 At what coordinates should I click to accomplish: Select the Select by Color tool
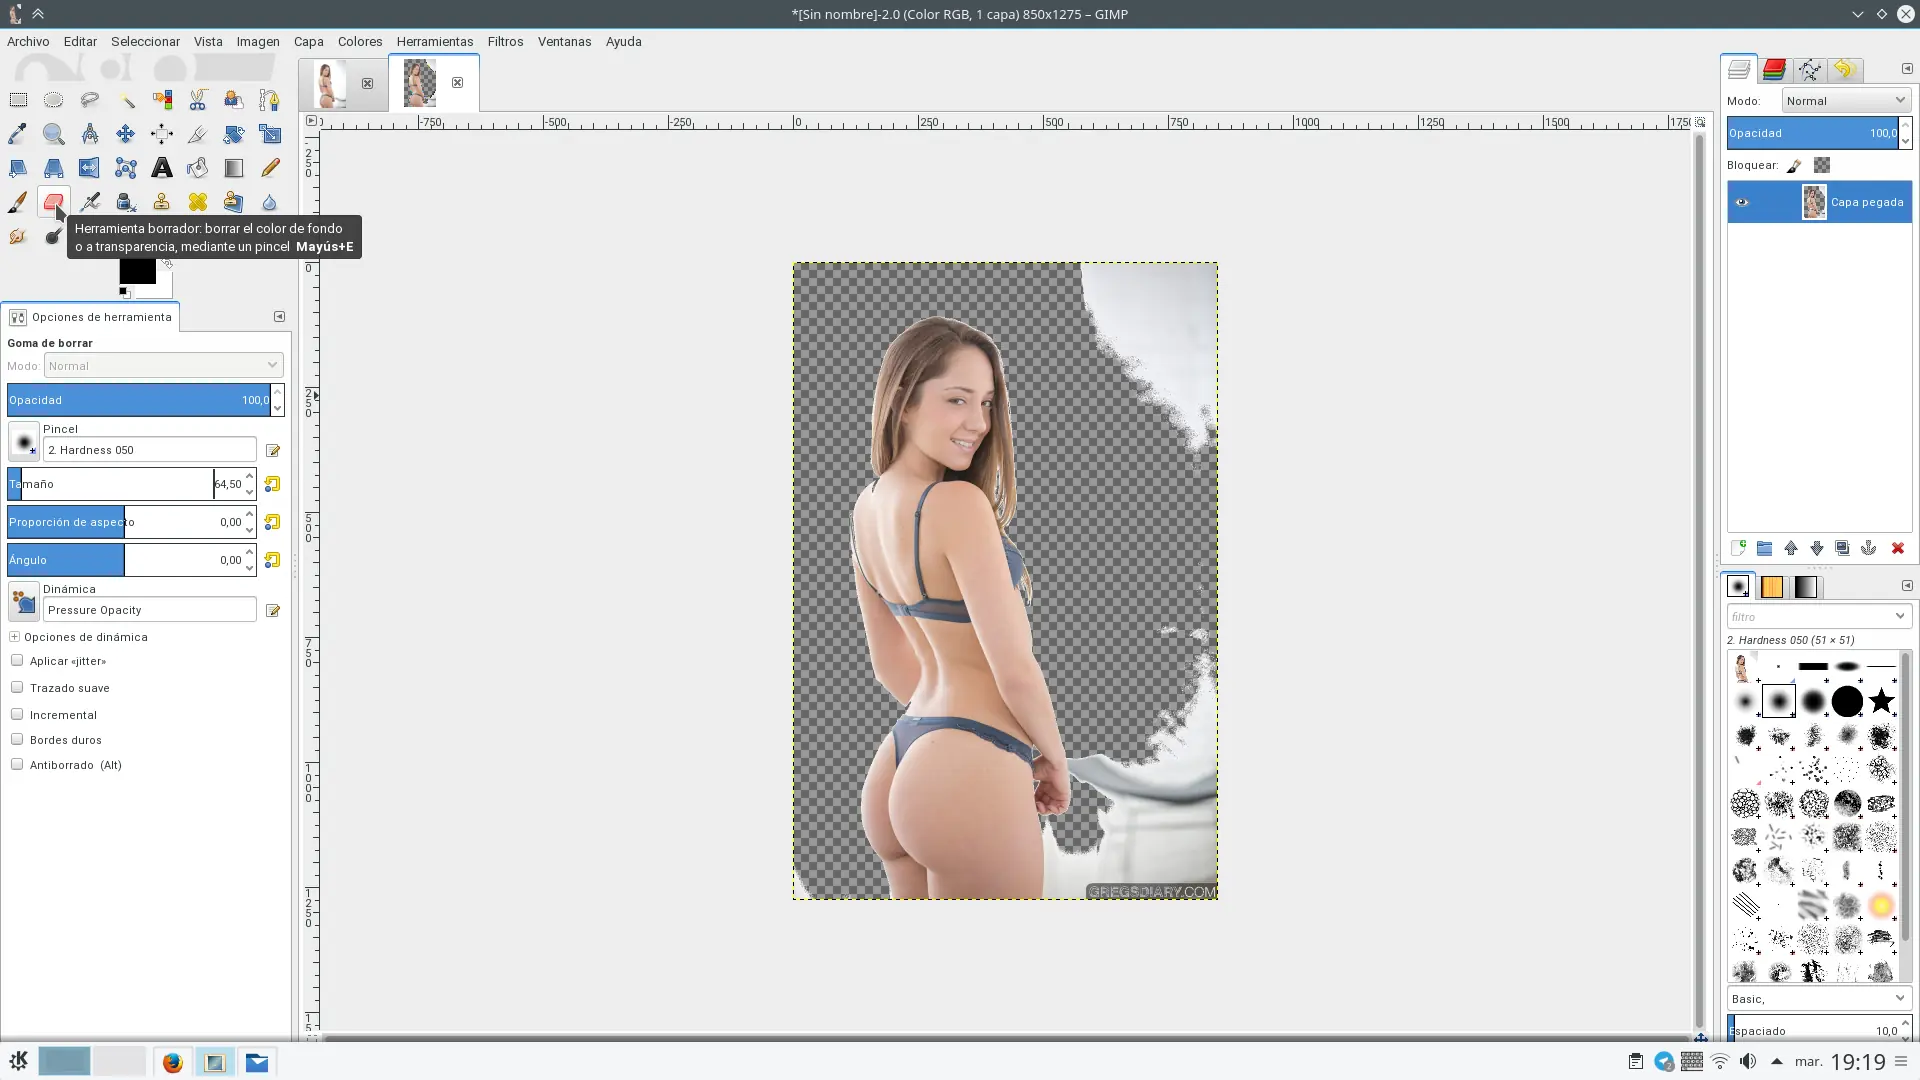point(162,100)
